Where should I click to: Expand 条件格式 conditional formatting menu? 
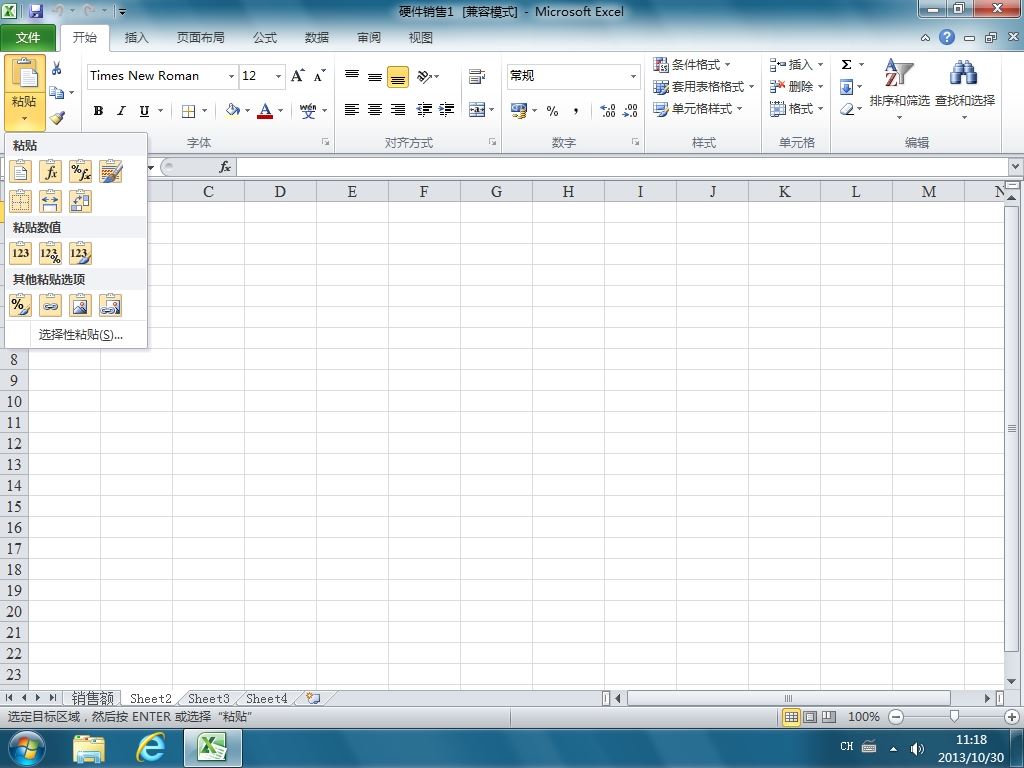(692, 65)
